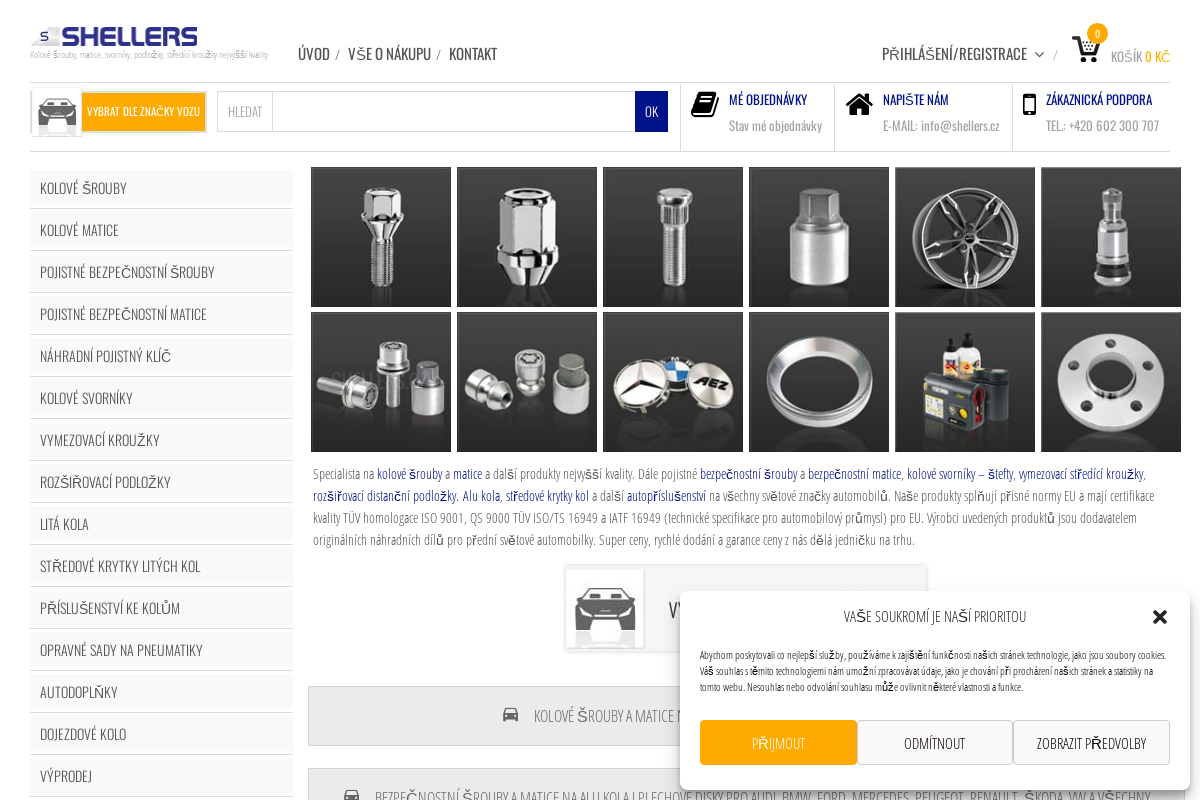Open the Mercedes BMW center caps thumbnail

[x=673, y=382]
